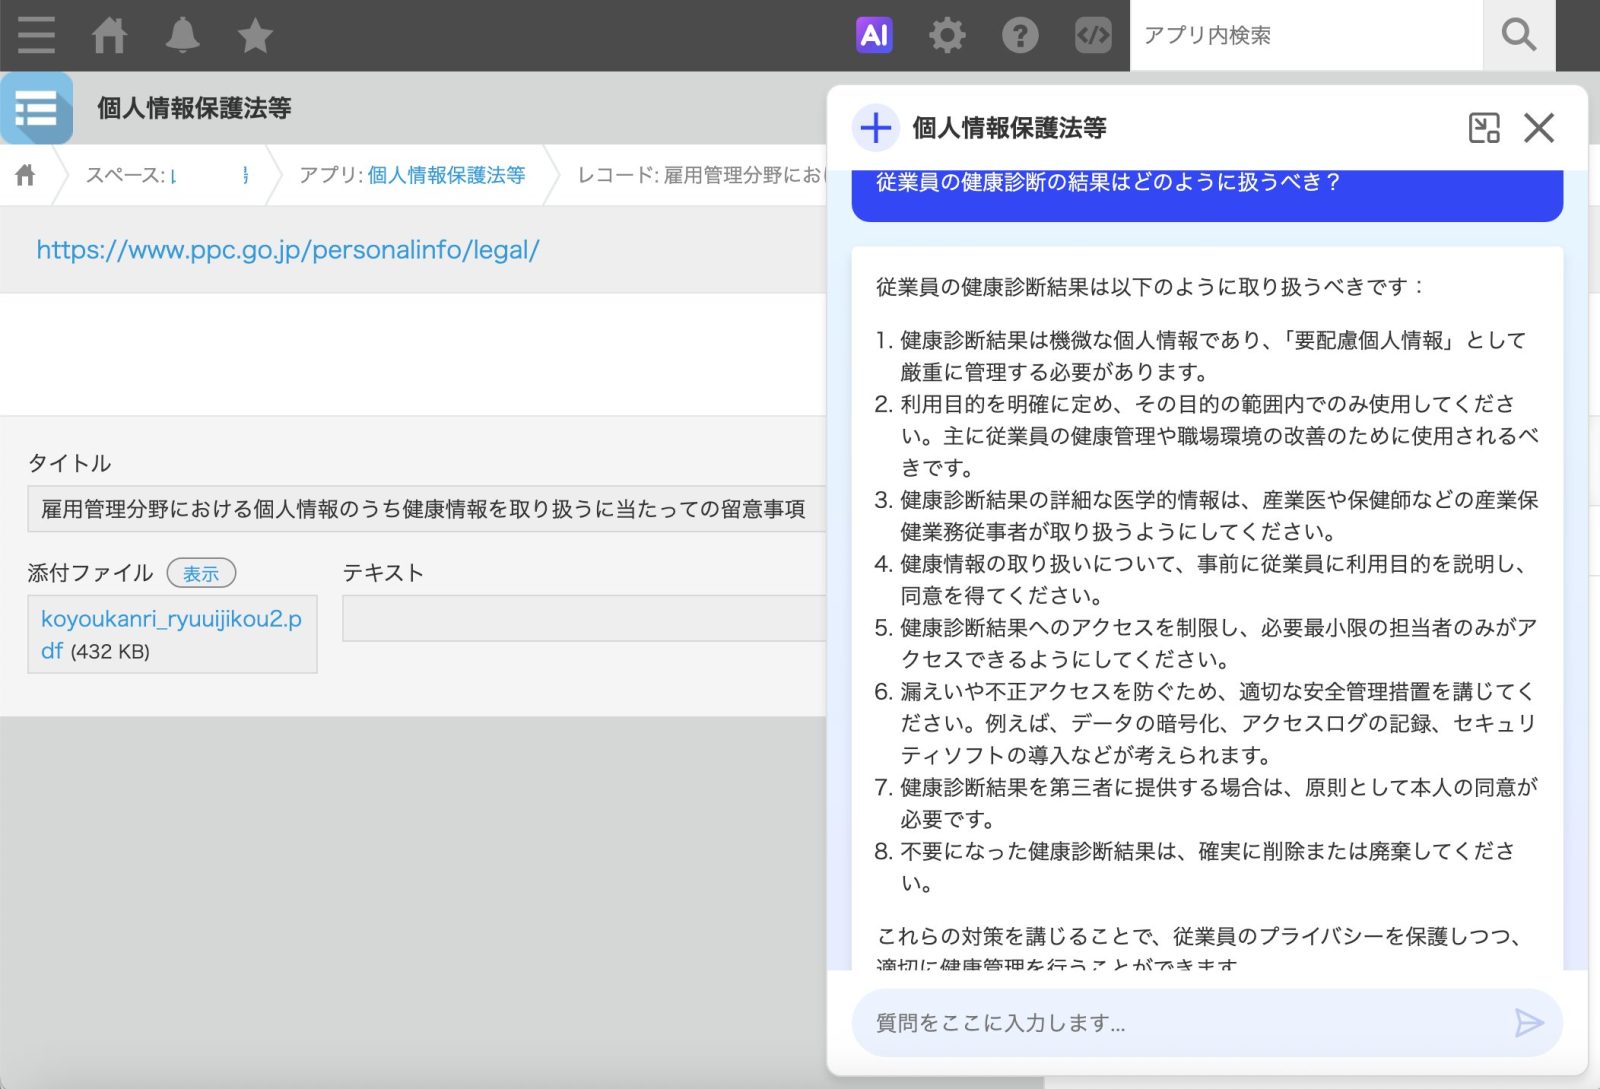
Task: Open the code developer icon
Action: click(1093, 35)
